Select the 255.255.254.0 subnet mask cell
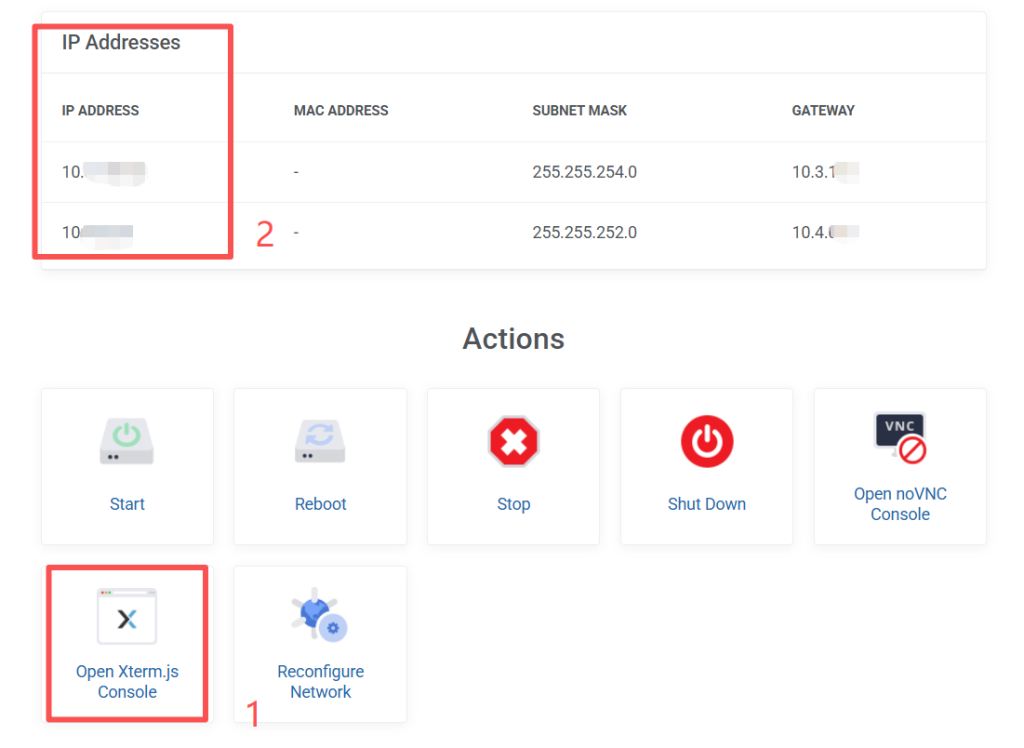 point(584,172)
